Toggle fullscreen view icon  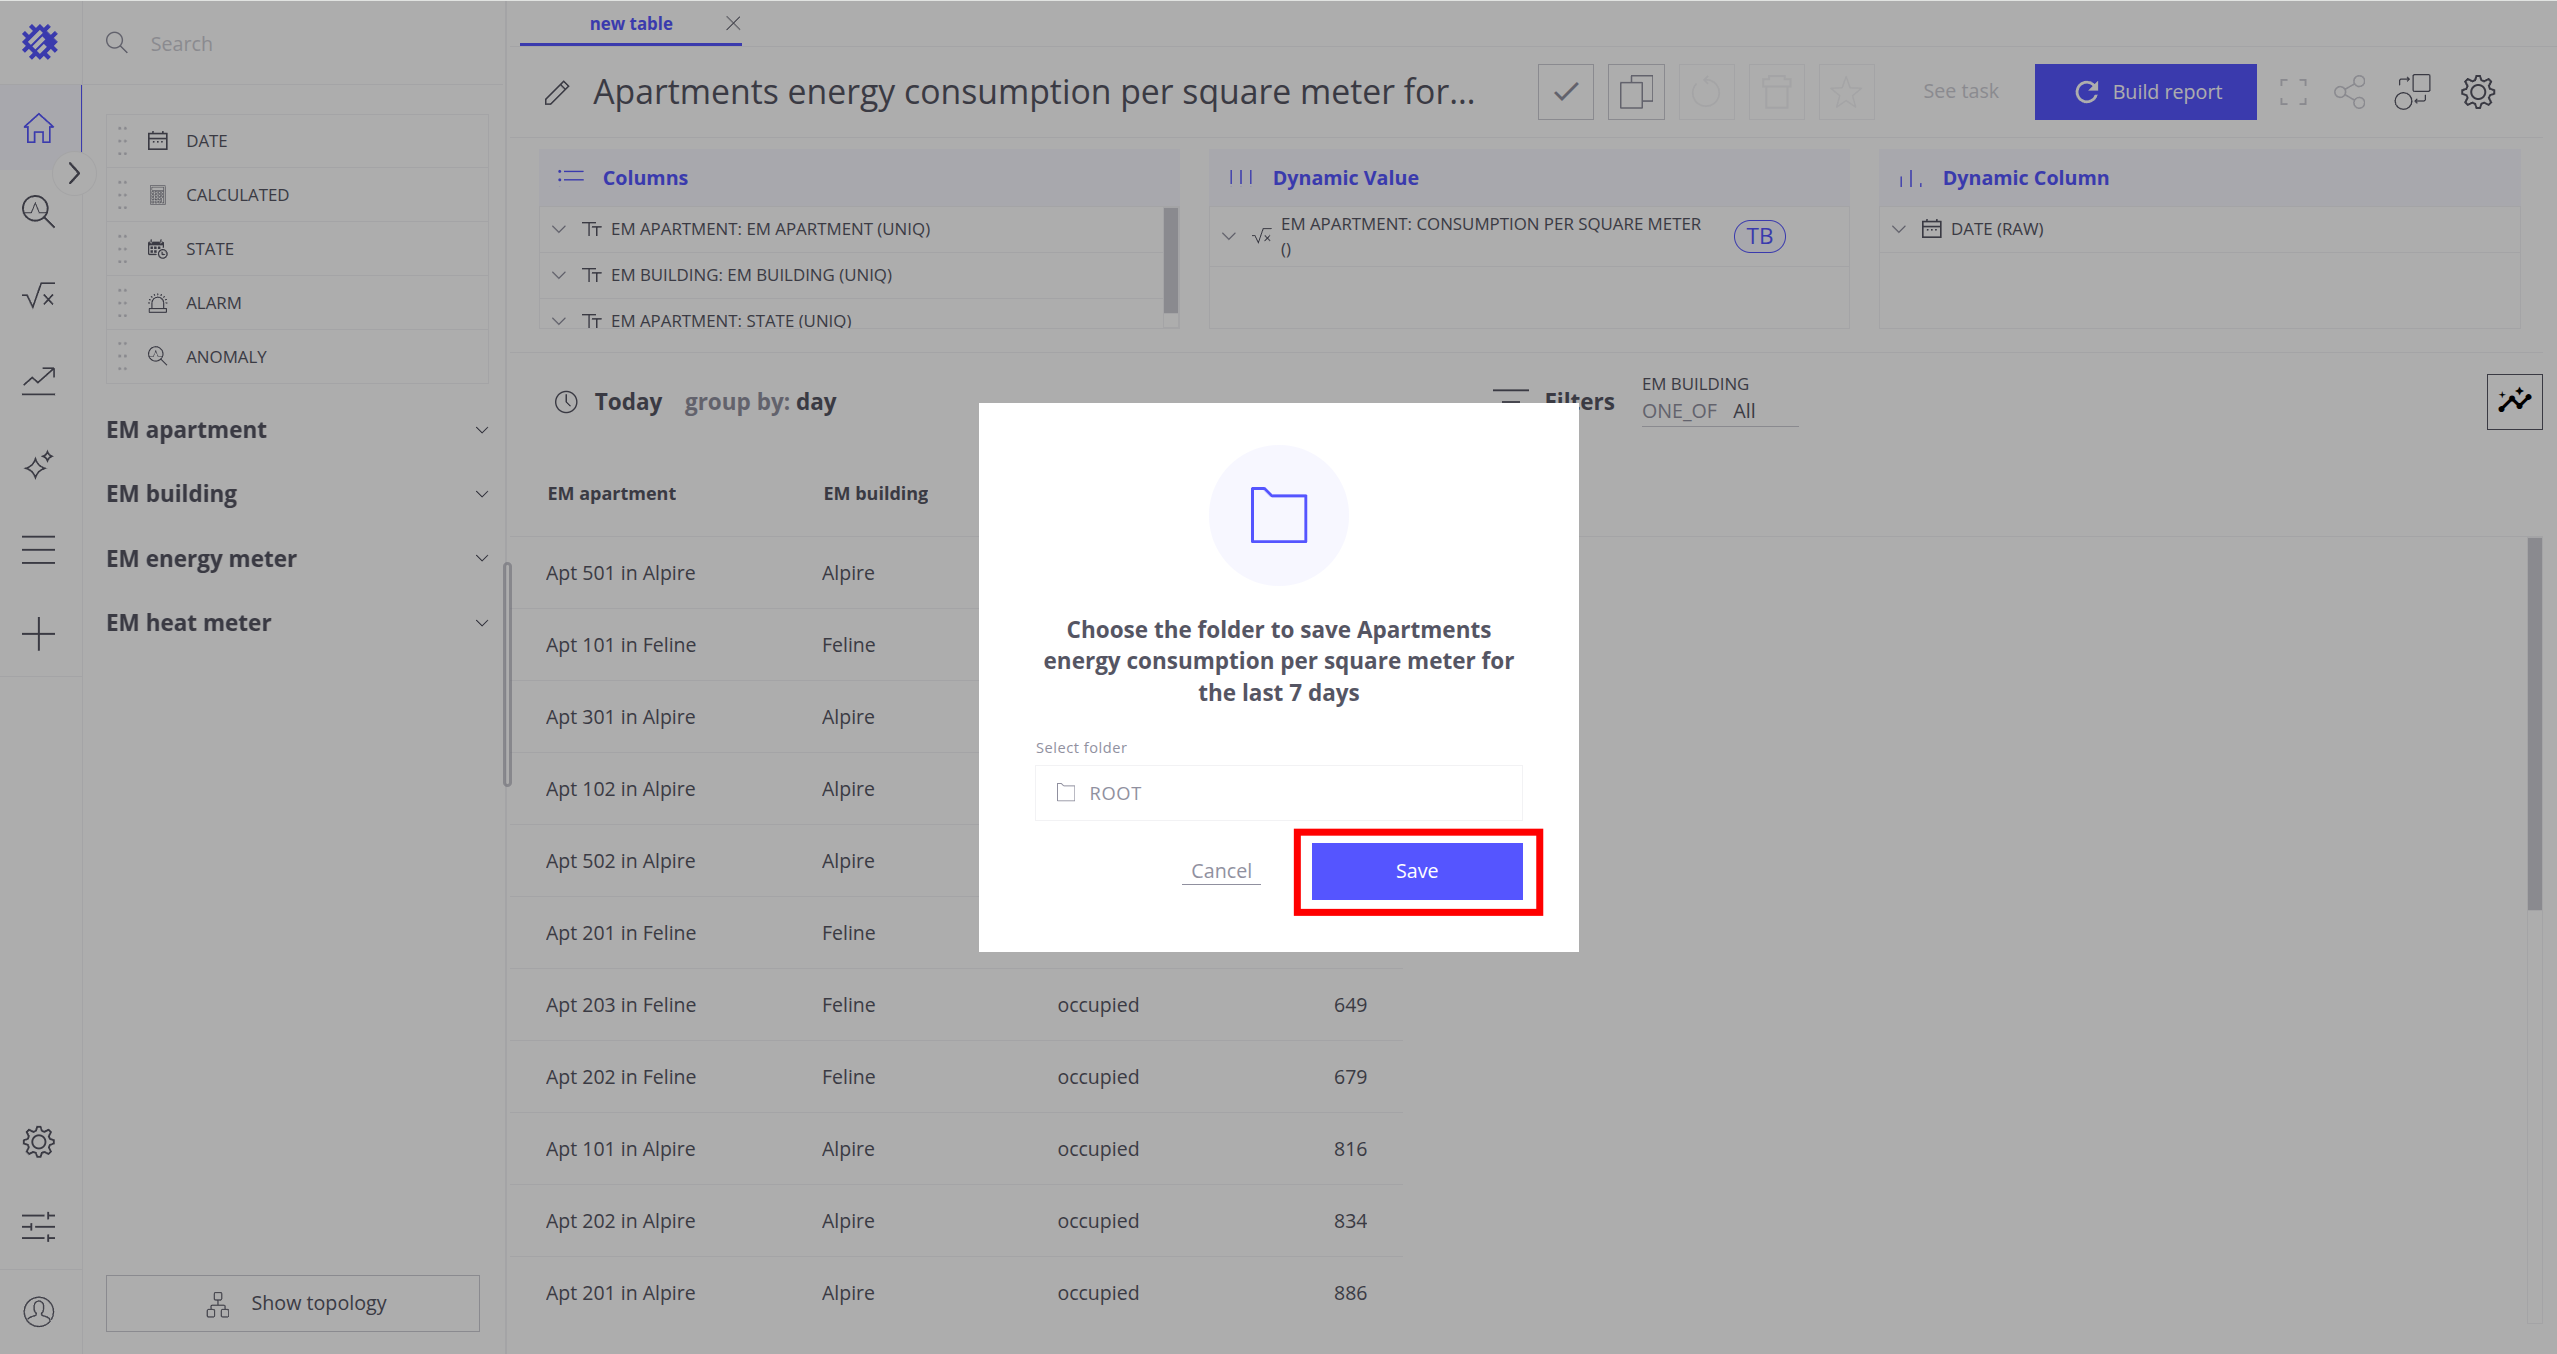tap(2293, 92)
